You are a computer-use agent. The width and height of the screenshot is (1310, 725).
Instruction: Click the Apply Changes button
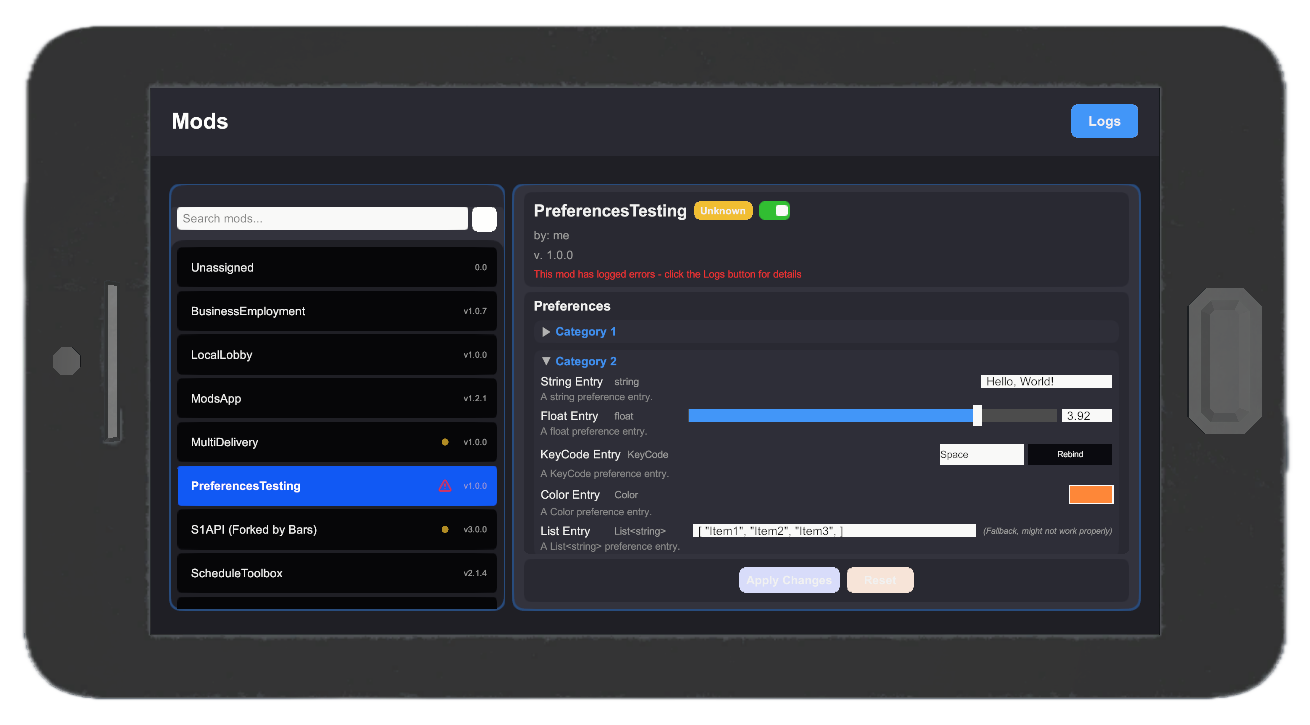789,580
